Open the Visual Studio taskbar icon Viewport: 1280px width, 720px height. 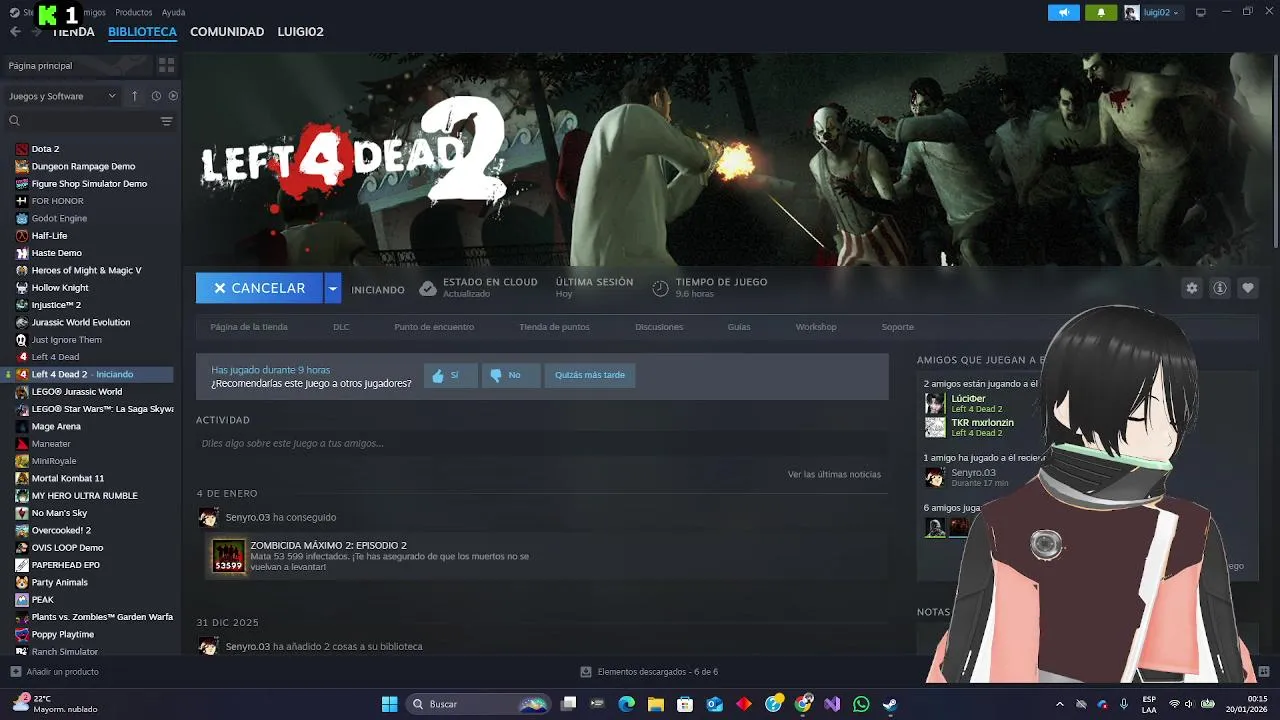point(832,704)
